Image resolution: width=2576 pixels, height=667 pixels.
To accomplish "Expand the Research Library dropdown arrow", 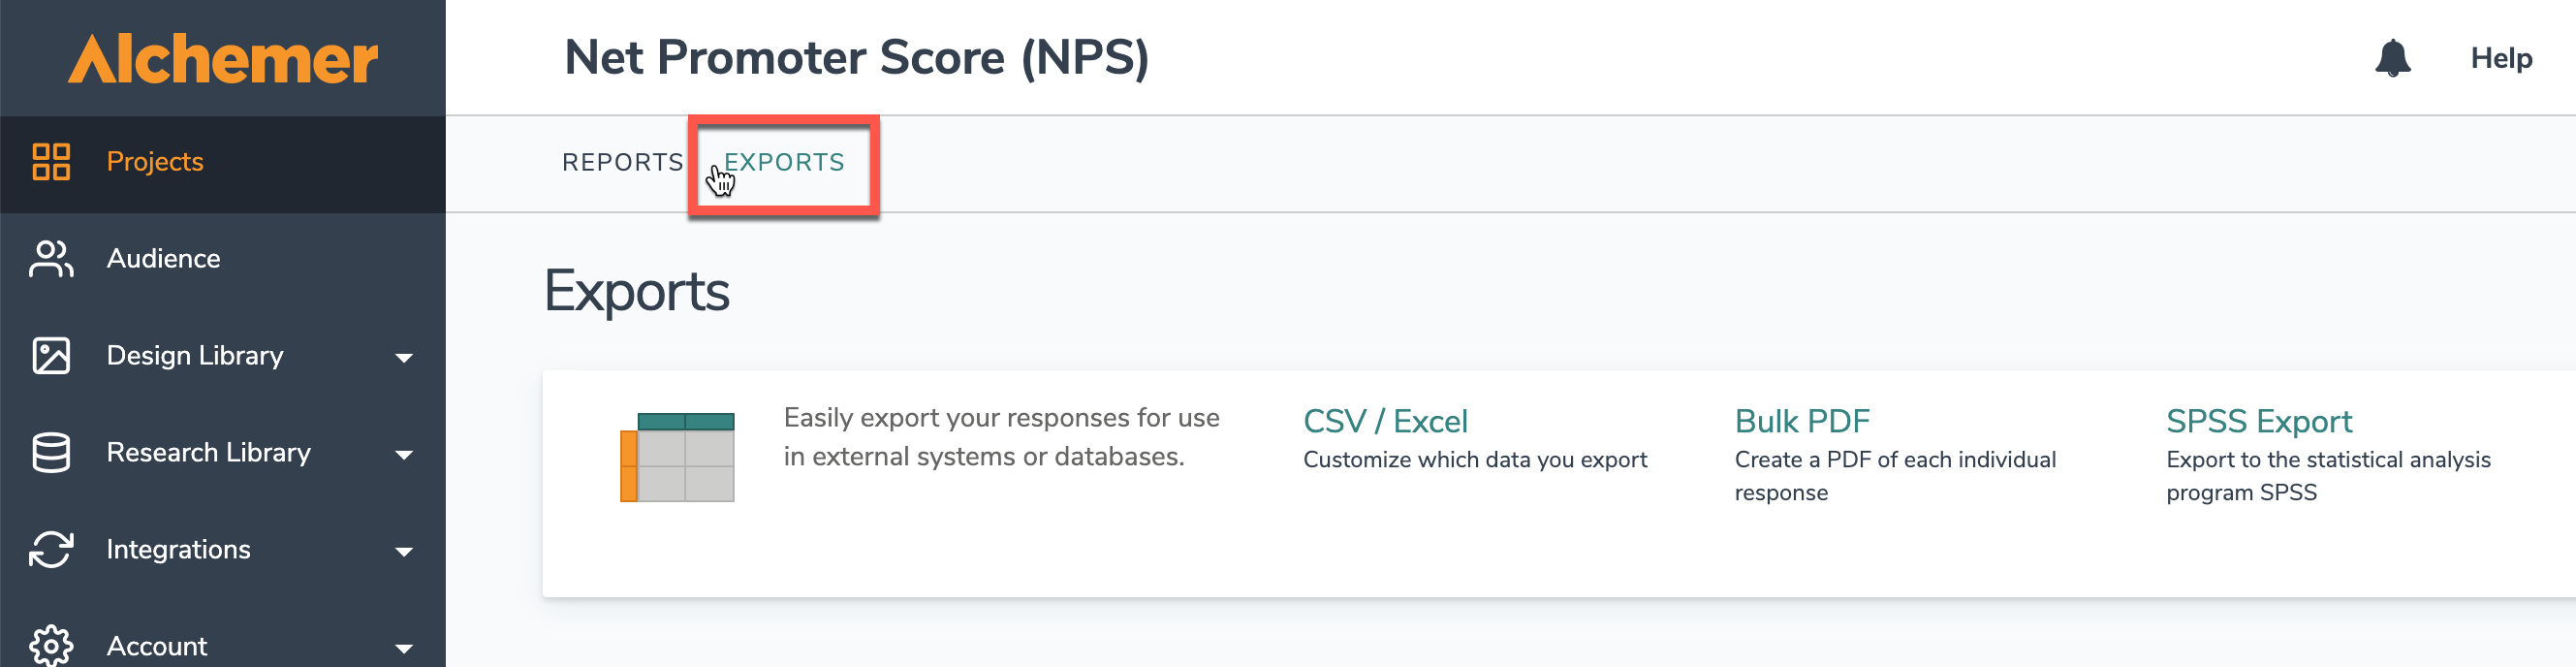I will pos(404,454).
